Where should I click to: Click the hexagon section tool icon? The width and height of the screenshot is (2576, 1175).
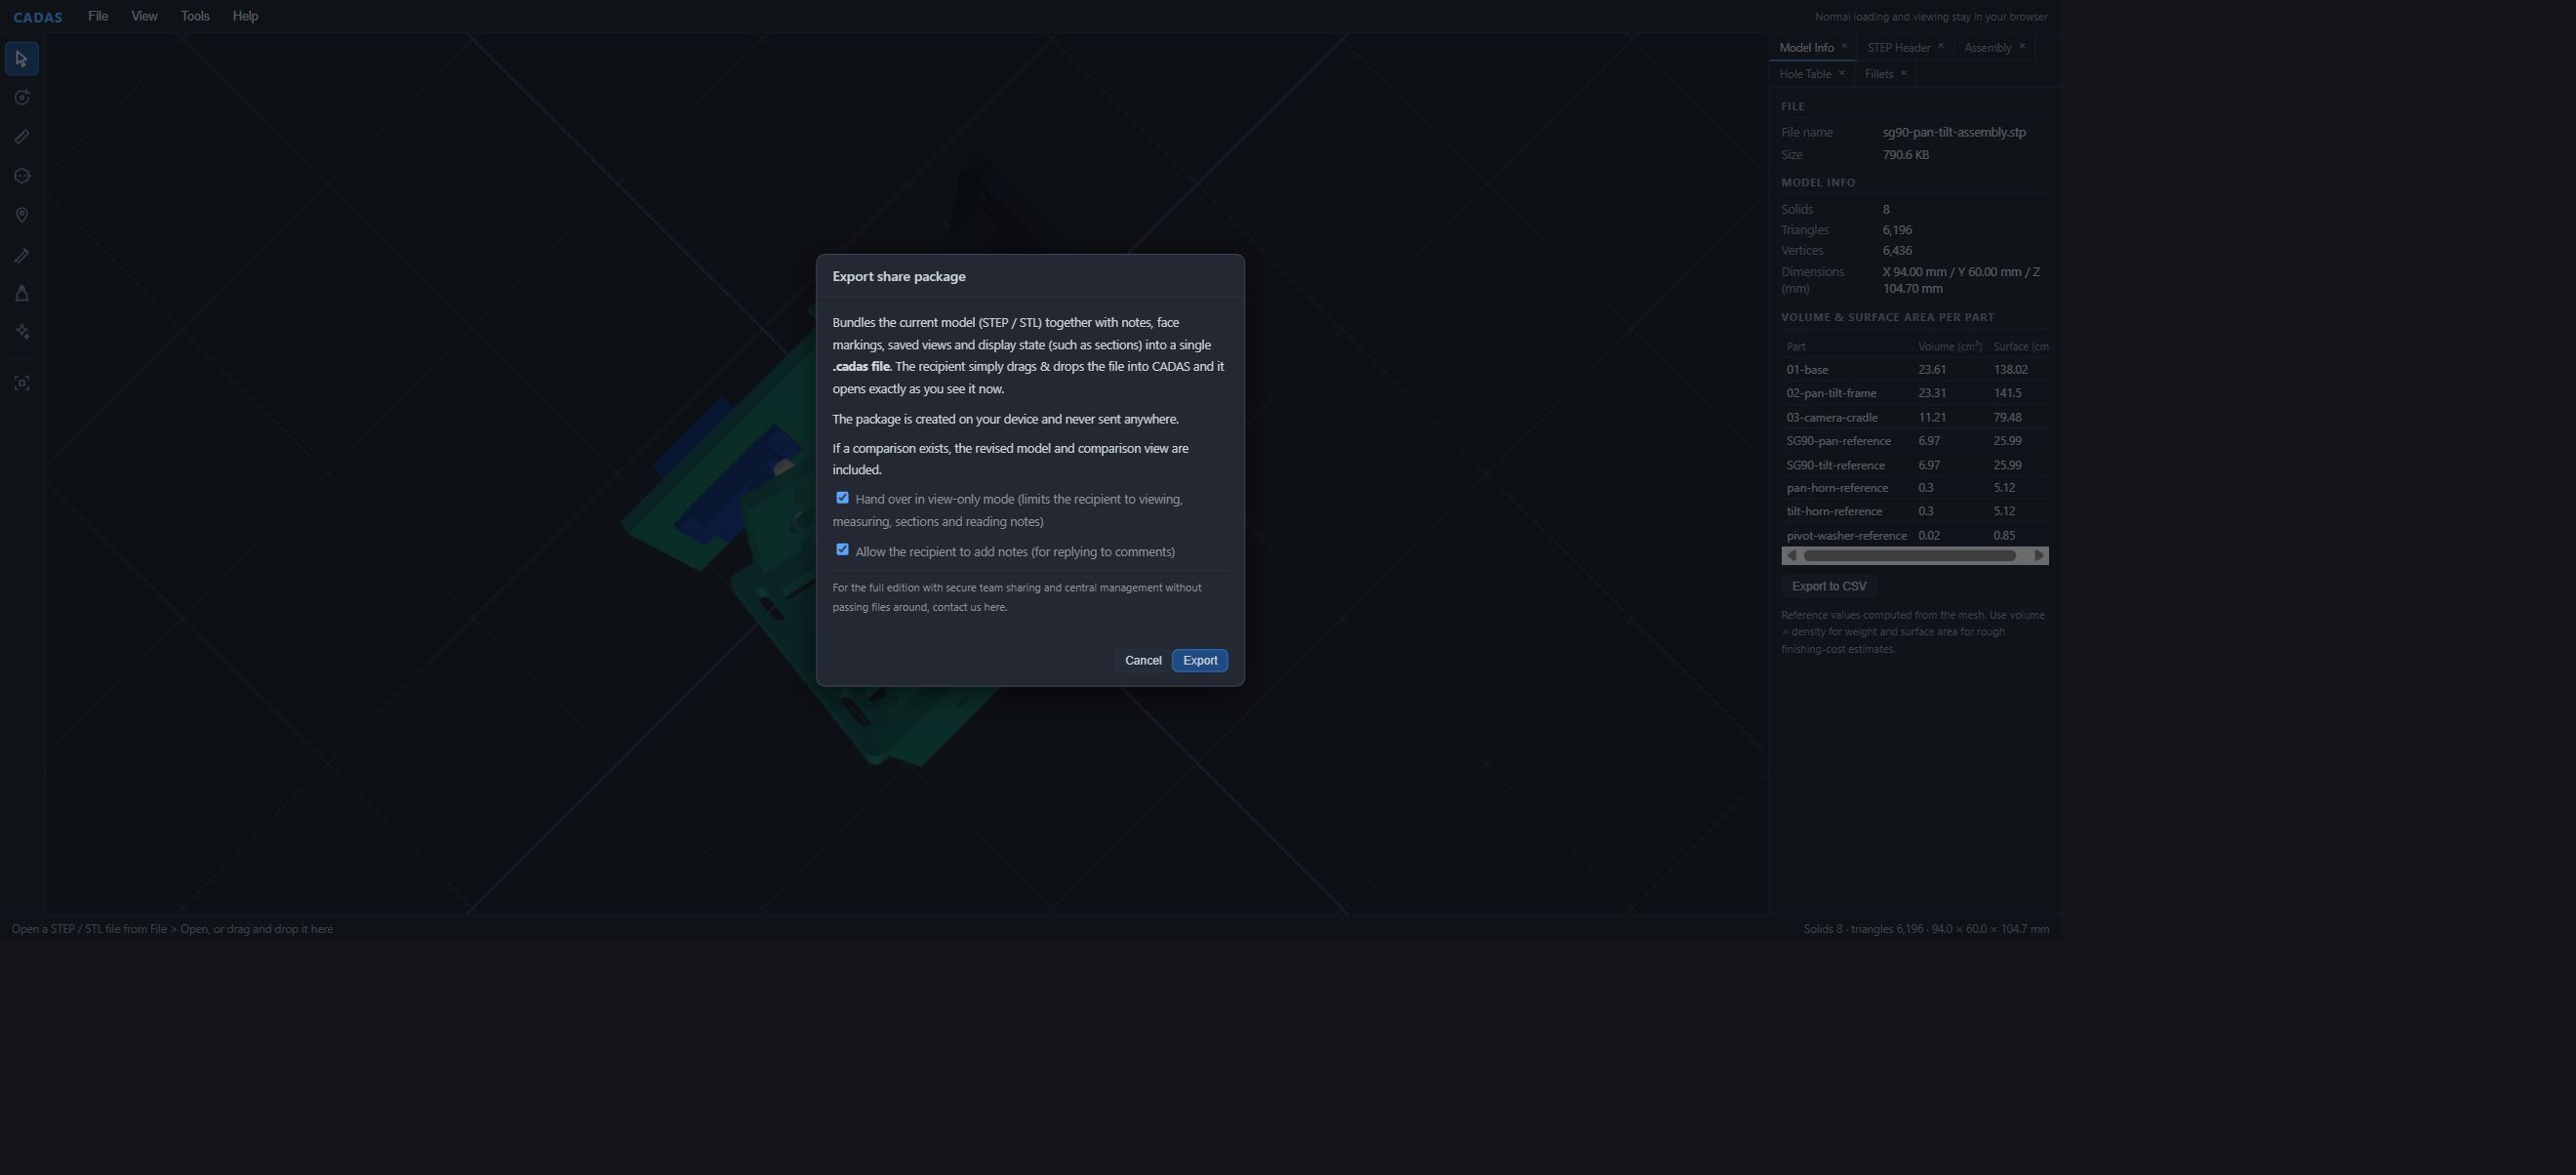click(22, 176)
